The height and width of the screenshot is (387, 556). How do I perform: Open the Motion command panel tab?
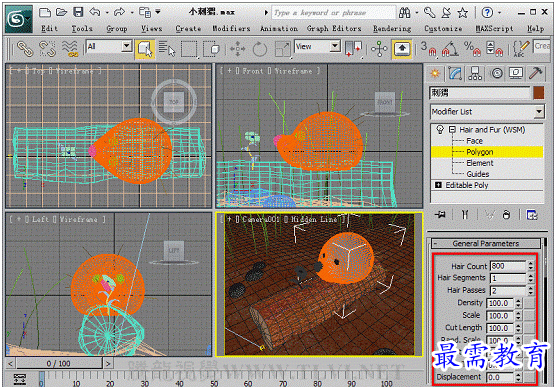tap(497, 73)
